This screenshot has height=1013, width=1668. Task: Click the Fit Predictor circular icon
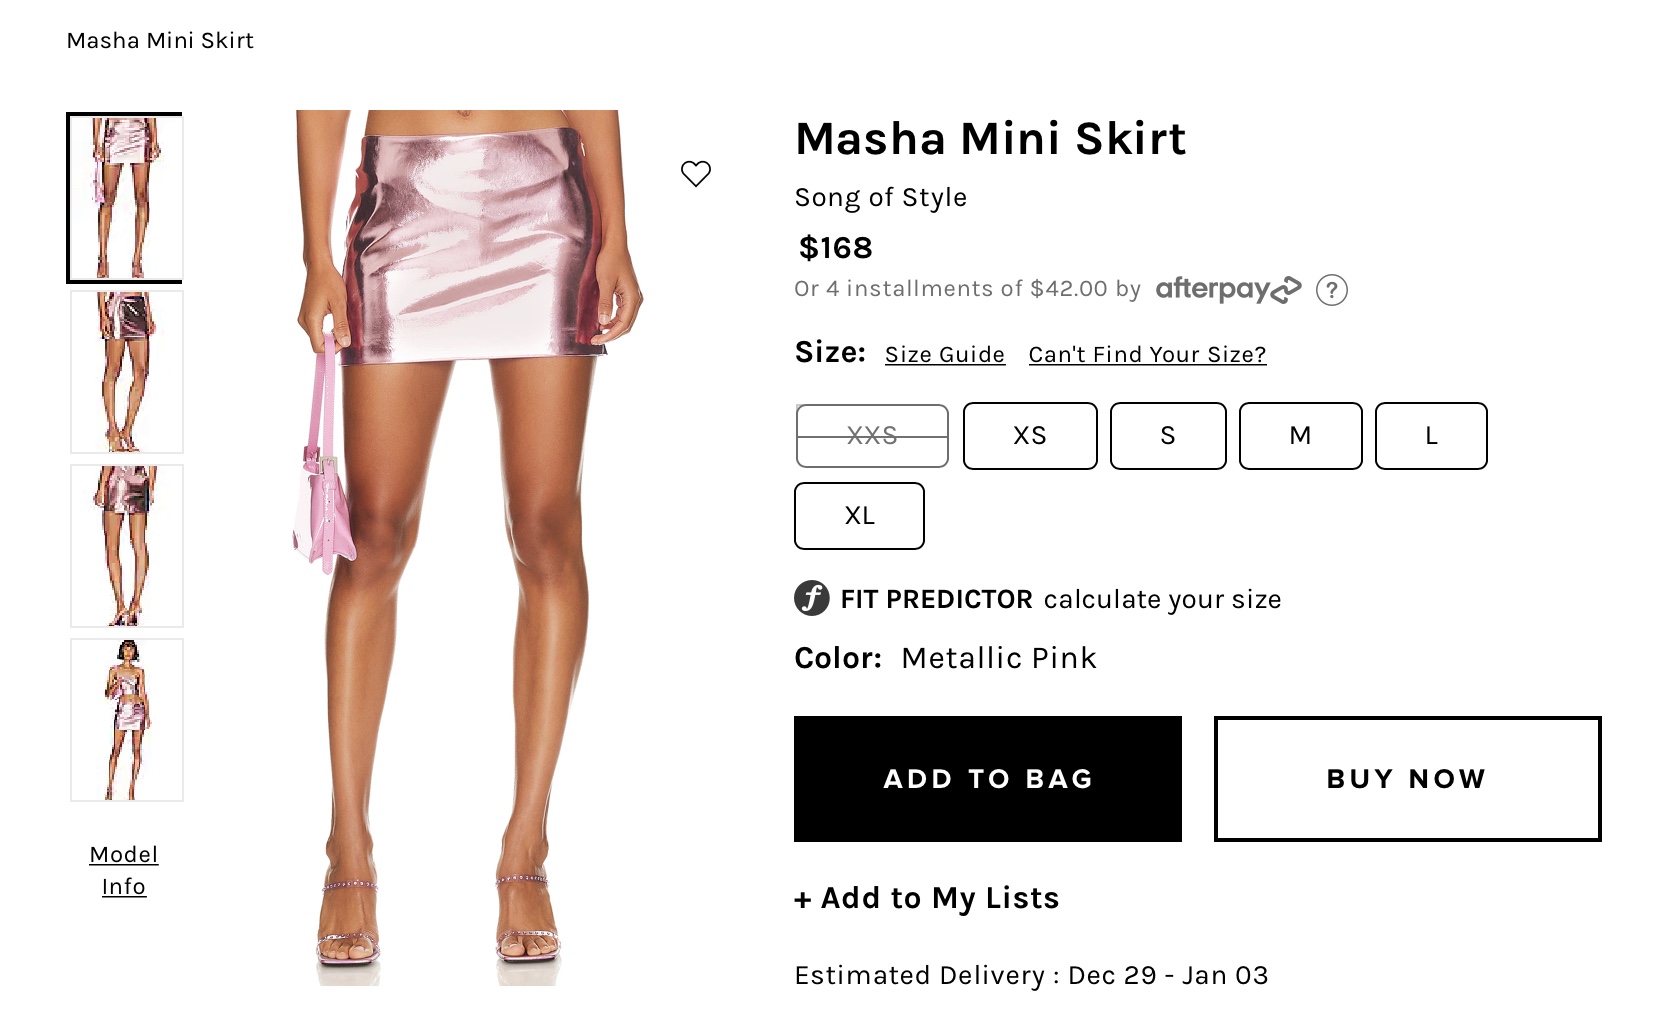point(812,599)
